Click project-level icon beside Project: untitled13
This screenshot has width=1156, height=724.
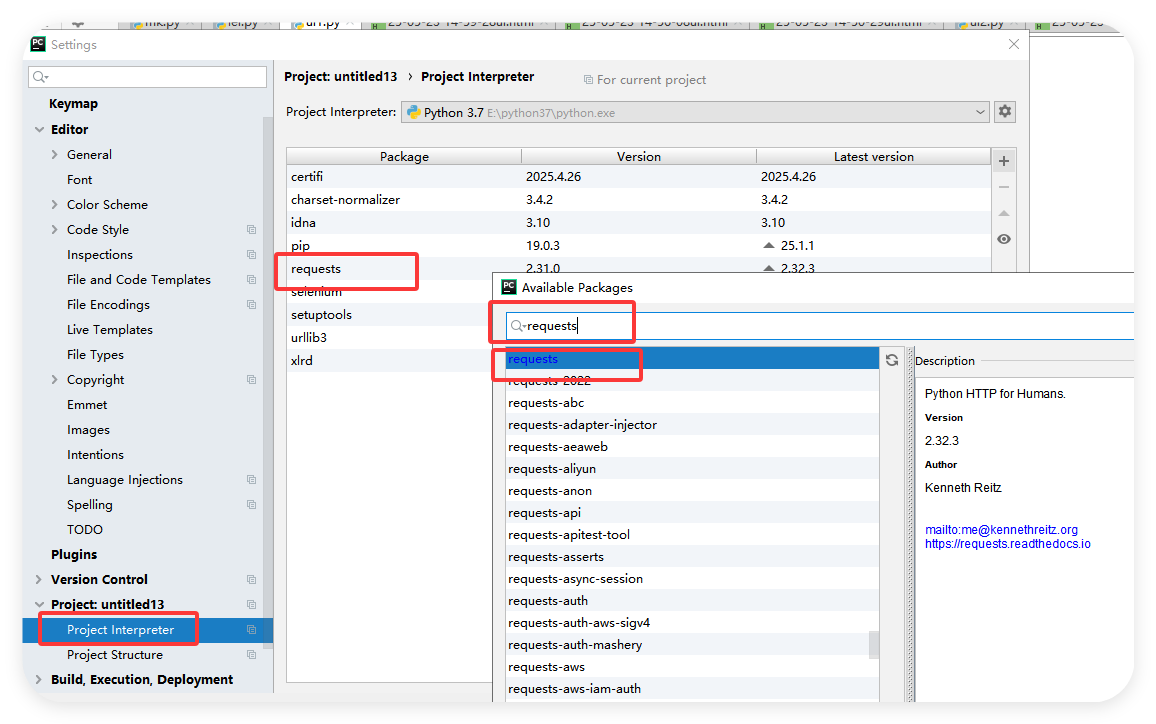pyautogui.click(x=251, y=605)
